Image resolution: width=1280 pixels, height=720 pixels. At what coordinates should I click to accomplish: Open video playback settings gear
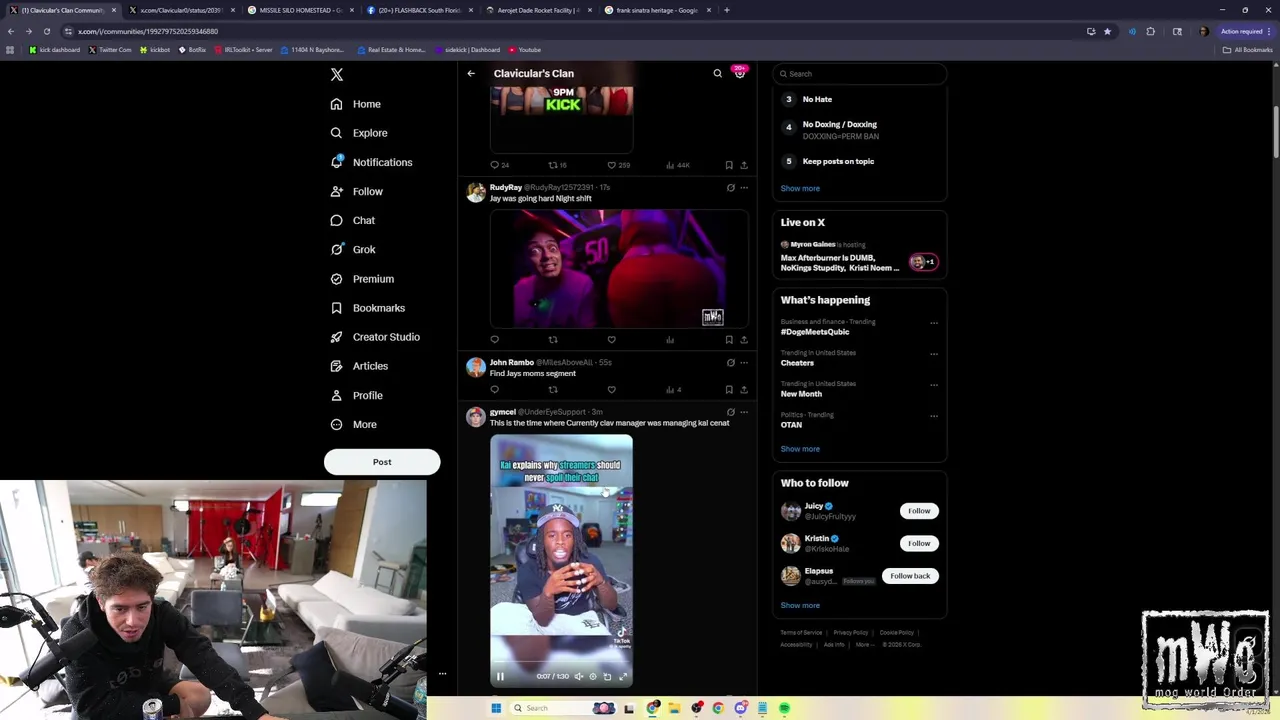point(593,677)
